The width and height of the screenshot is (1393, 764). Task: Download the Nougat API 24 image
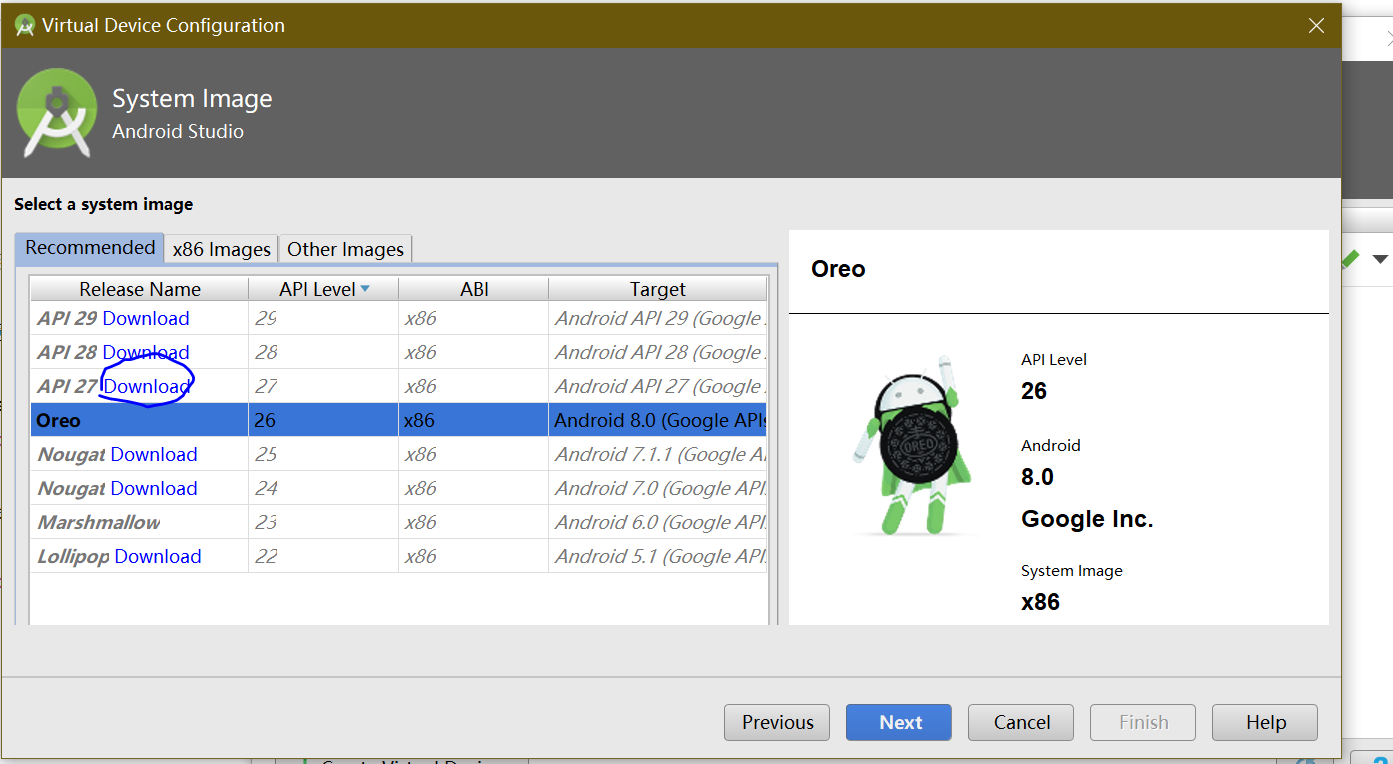point(154,488)
